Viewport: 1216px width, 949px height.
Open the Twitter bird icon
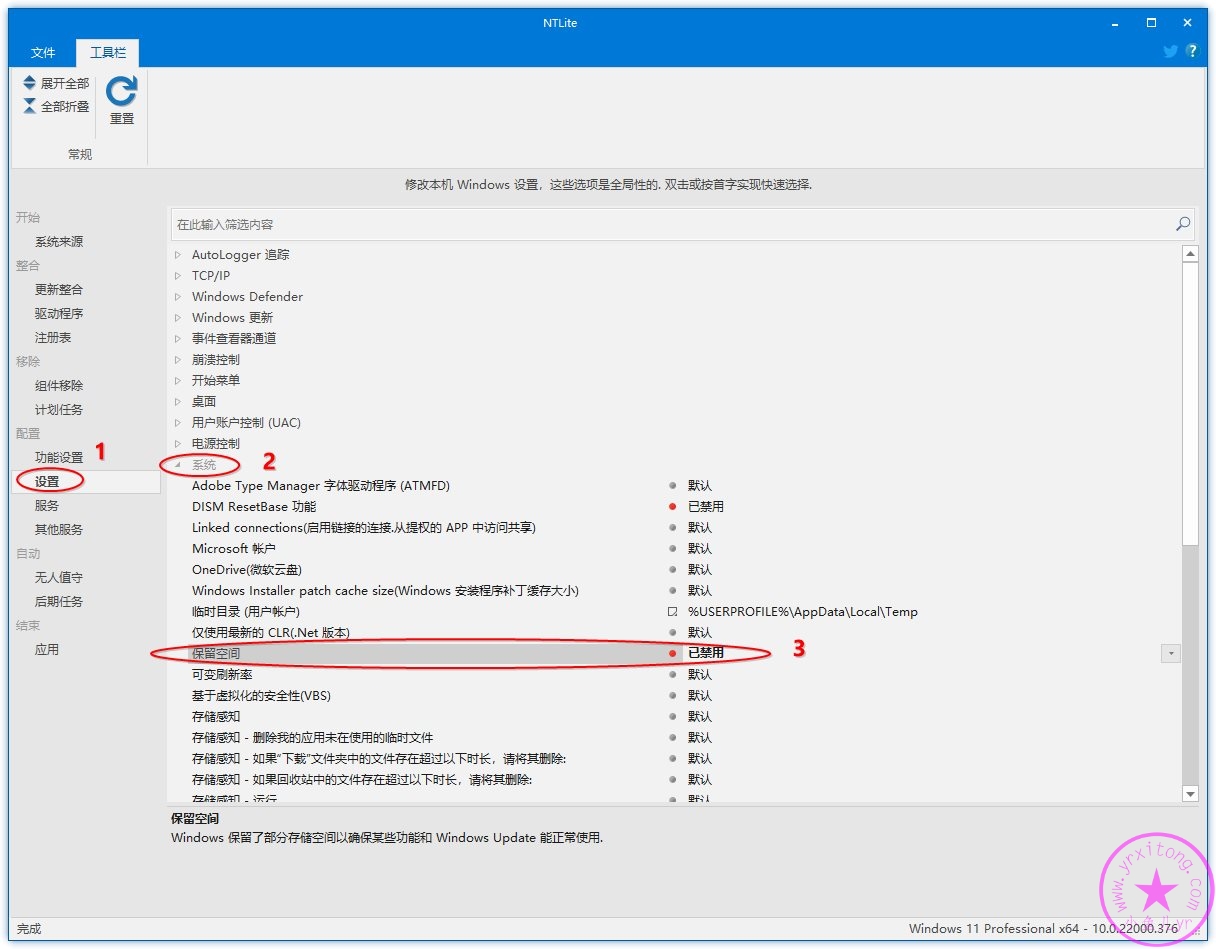(x=1170, y=51)
